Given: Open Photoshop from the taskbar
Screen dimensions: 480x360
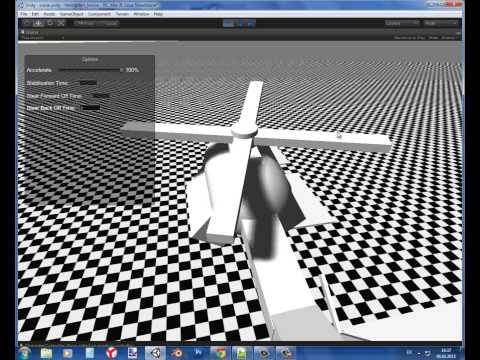Looking at the screenshot, I should pos(198,353).
